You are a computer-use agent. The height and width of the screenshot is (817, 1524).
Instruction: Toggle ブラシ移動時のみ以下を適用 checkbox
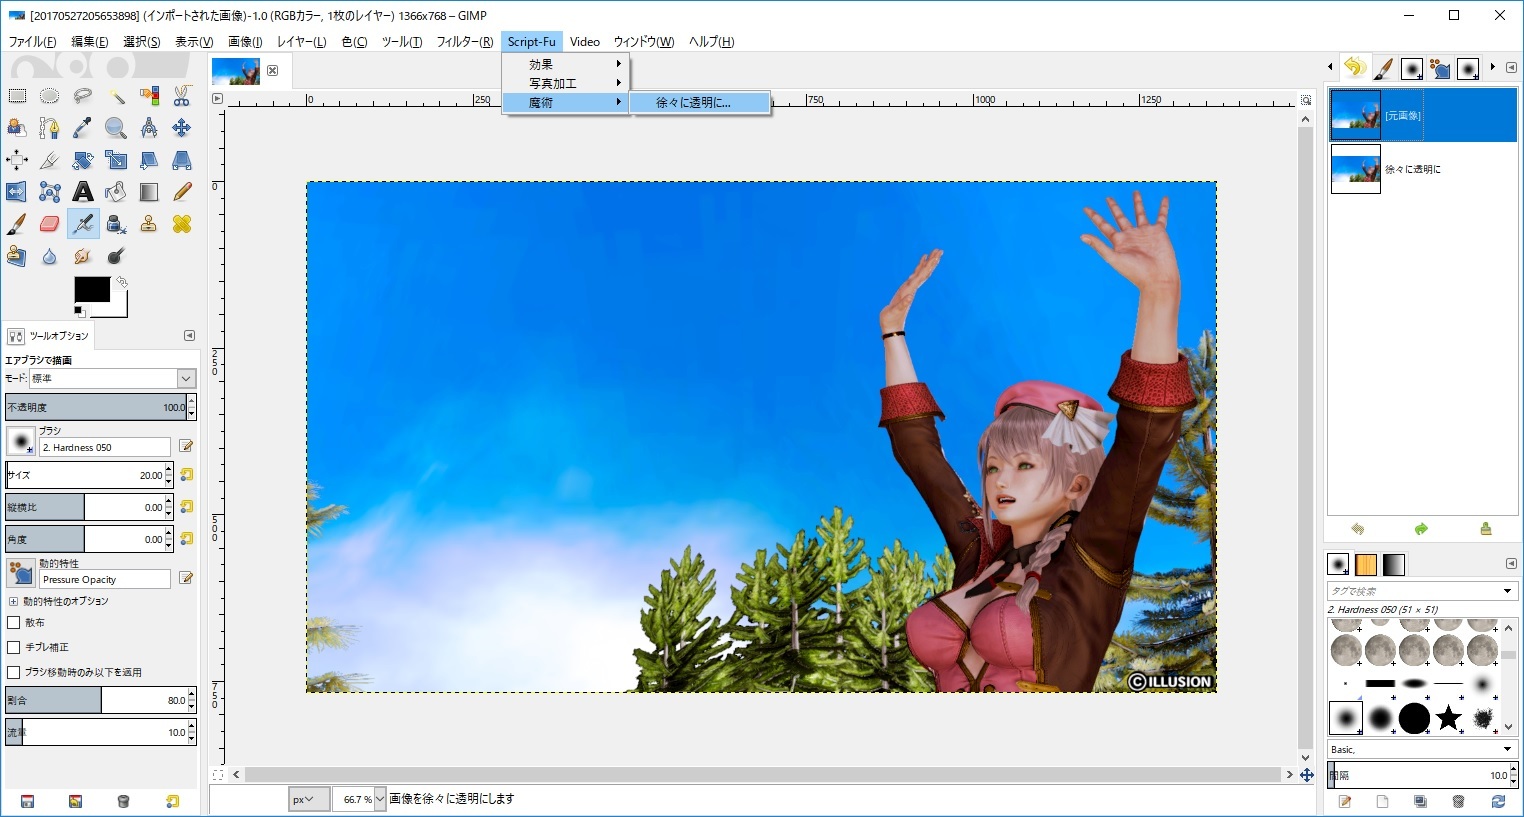pos(14,672)
